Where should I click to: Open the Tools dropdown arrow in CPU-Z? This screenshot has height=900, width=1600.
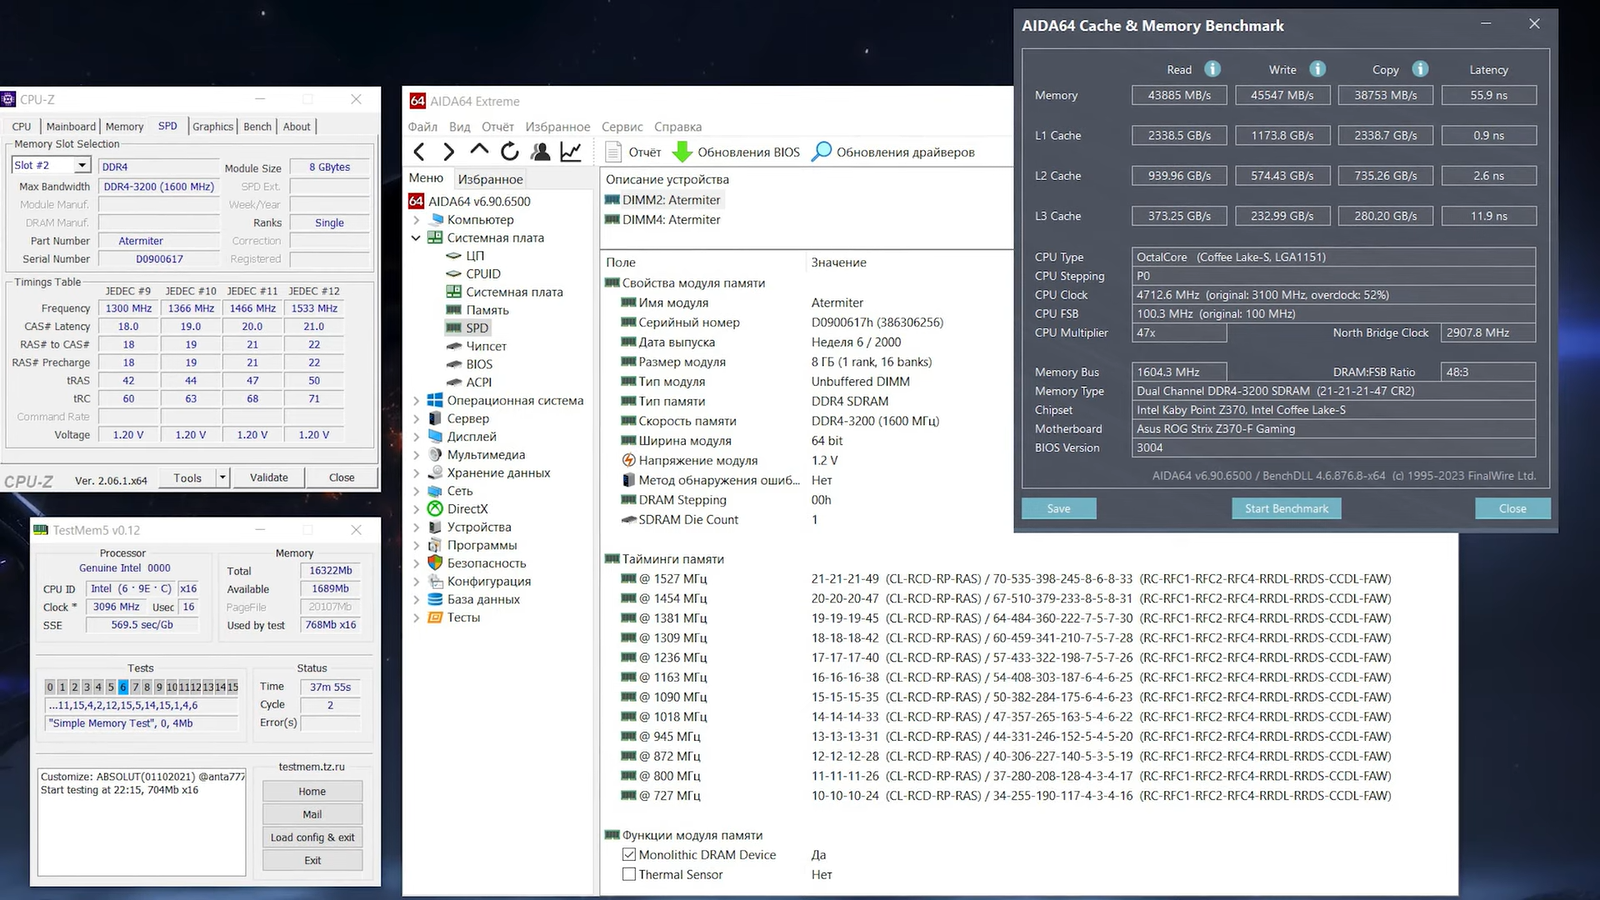pyautogui.click(x=223, y=478)
